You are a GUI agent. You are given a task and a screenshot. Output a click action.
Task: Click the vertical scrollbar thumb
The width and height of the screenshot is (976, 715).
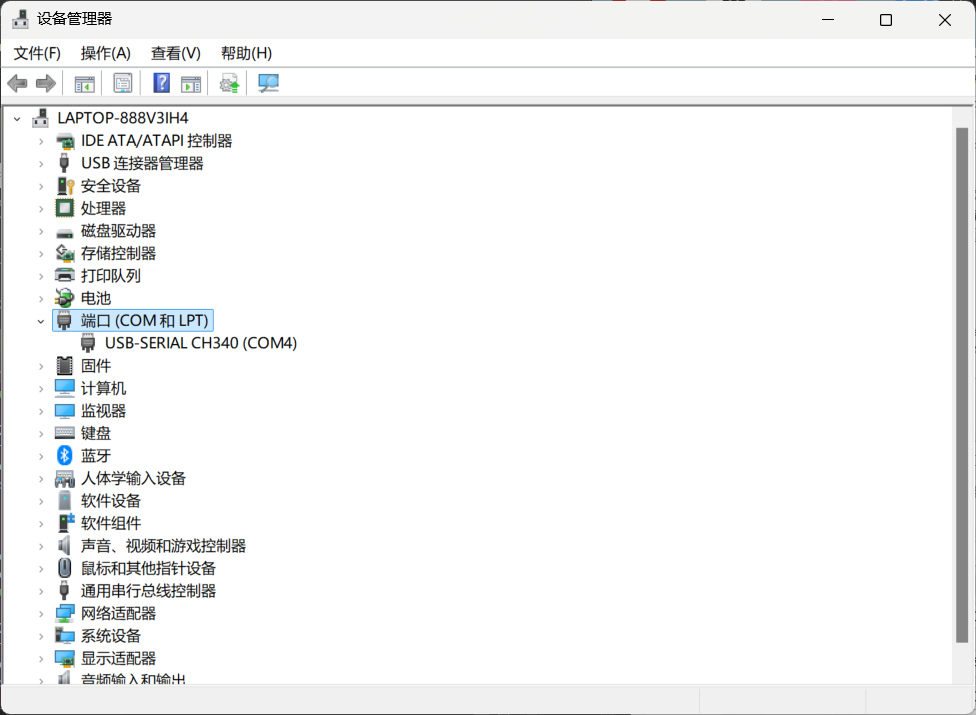(x=962, y=385)
